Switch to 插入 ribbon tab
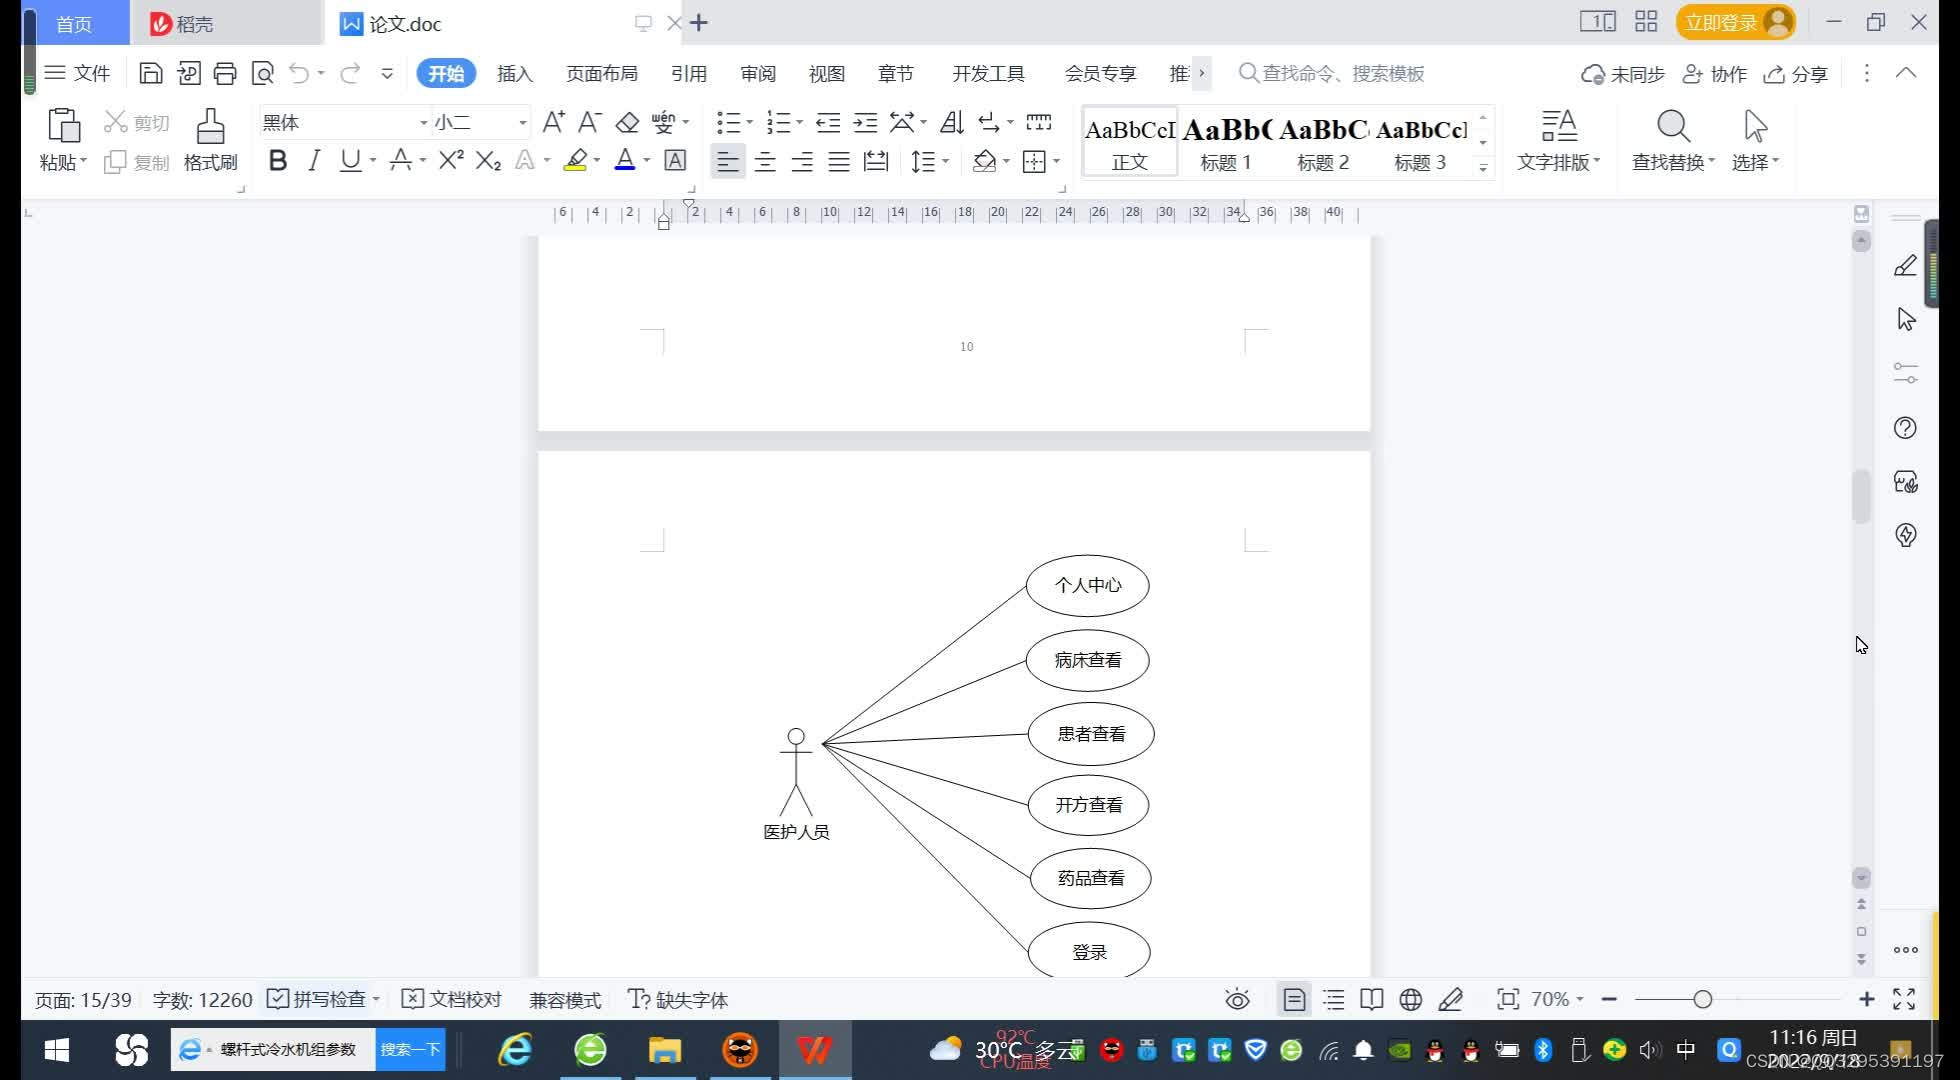This screenshot has width=1960, height=1080. [515, 73]
